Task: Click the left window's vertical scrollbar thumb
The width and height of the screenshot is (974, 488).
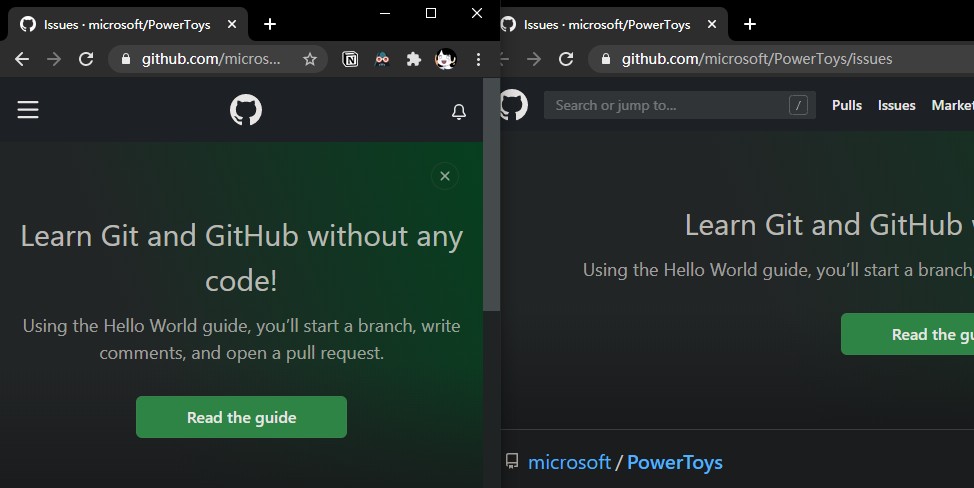Action: click(491, 194)
